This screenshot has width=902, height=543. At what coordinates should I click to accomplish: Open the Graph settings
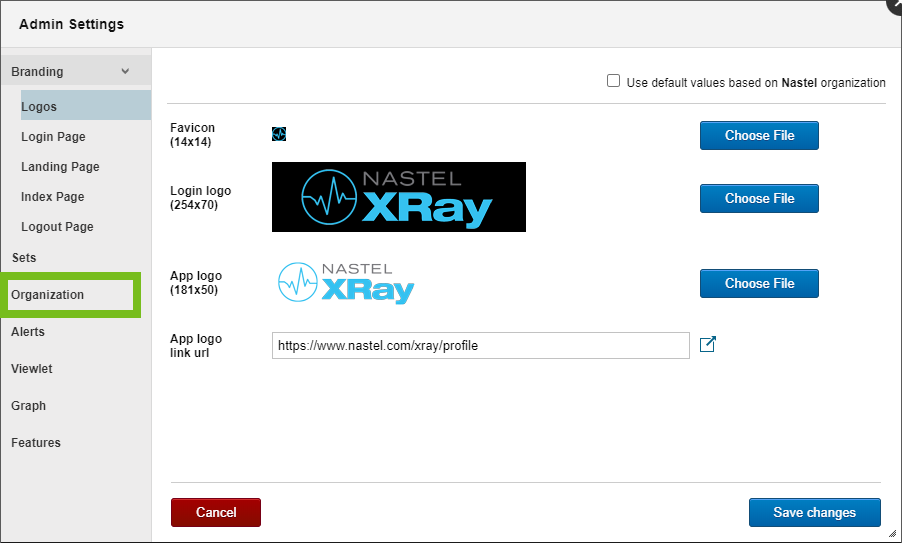(28, 406)
